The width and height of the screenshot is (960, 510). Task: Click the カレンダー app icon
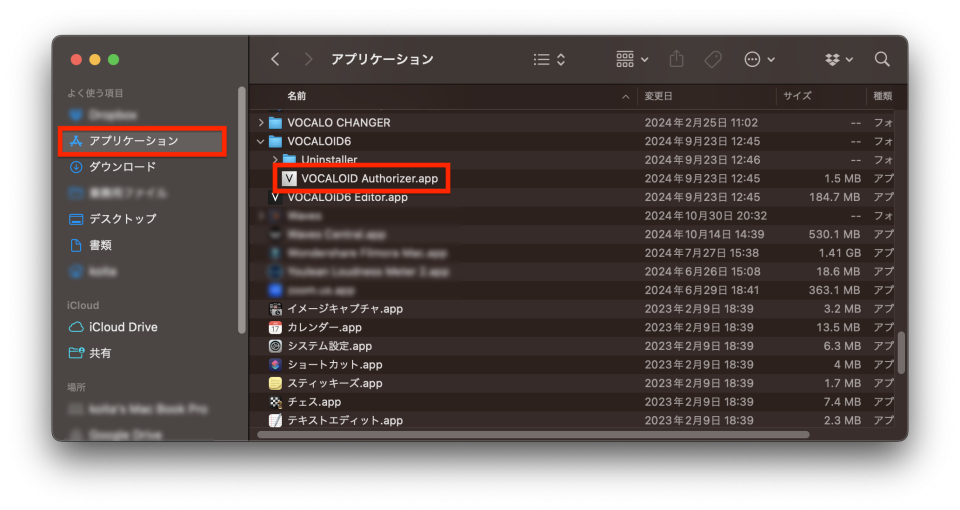pos(276,328)
